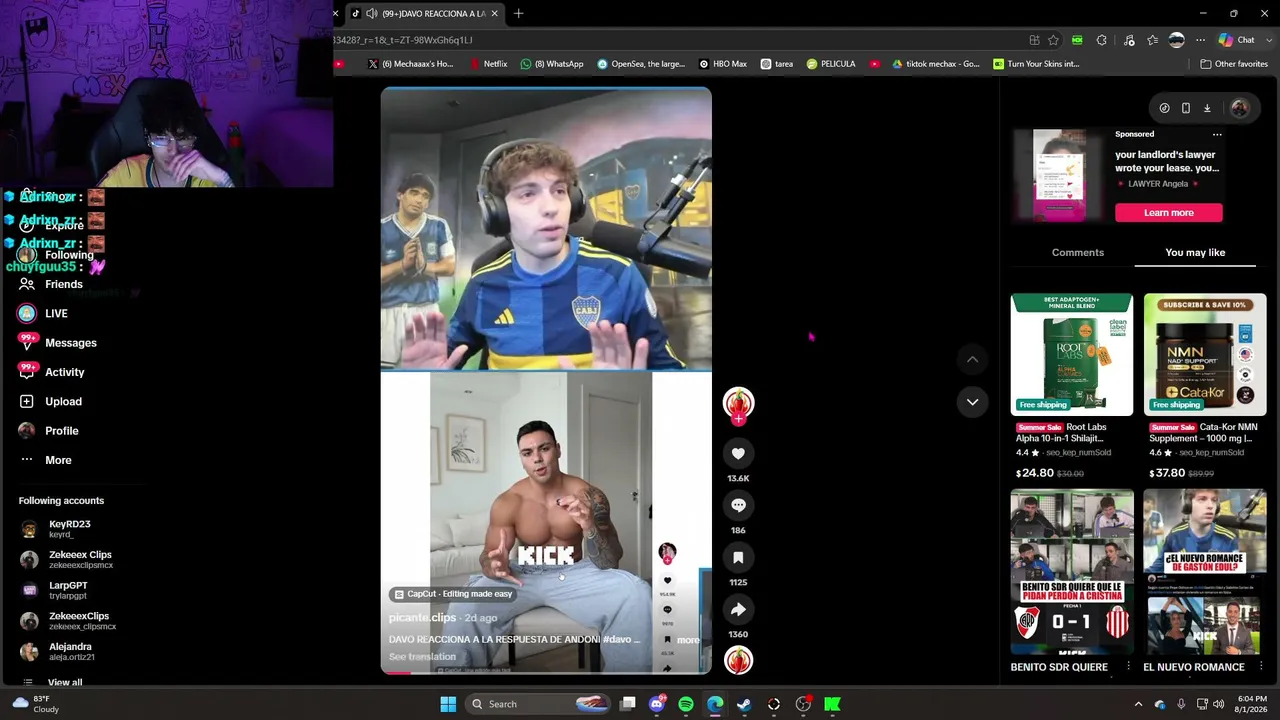
Task: Open the More options ellipsis
Action: click(x=27, y=460)
